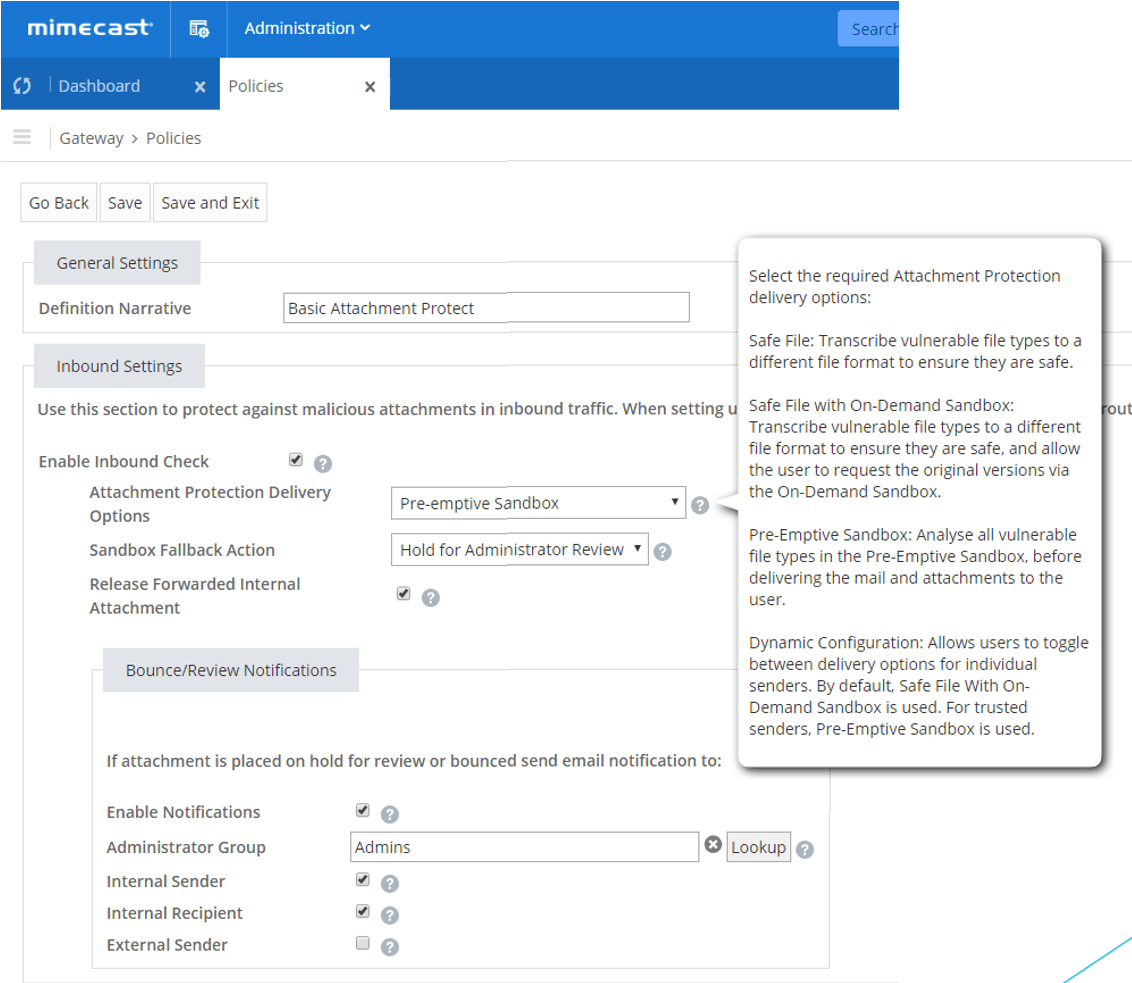Open help for Enable Notifications
This screenshot has width=1132, height=983.
pyautogui.click(x=390, y=813)
